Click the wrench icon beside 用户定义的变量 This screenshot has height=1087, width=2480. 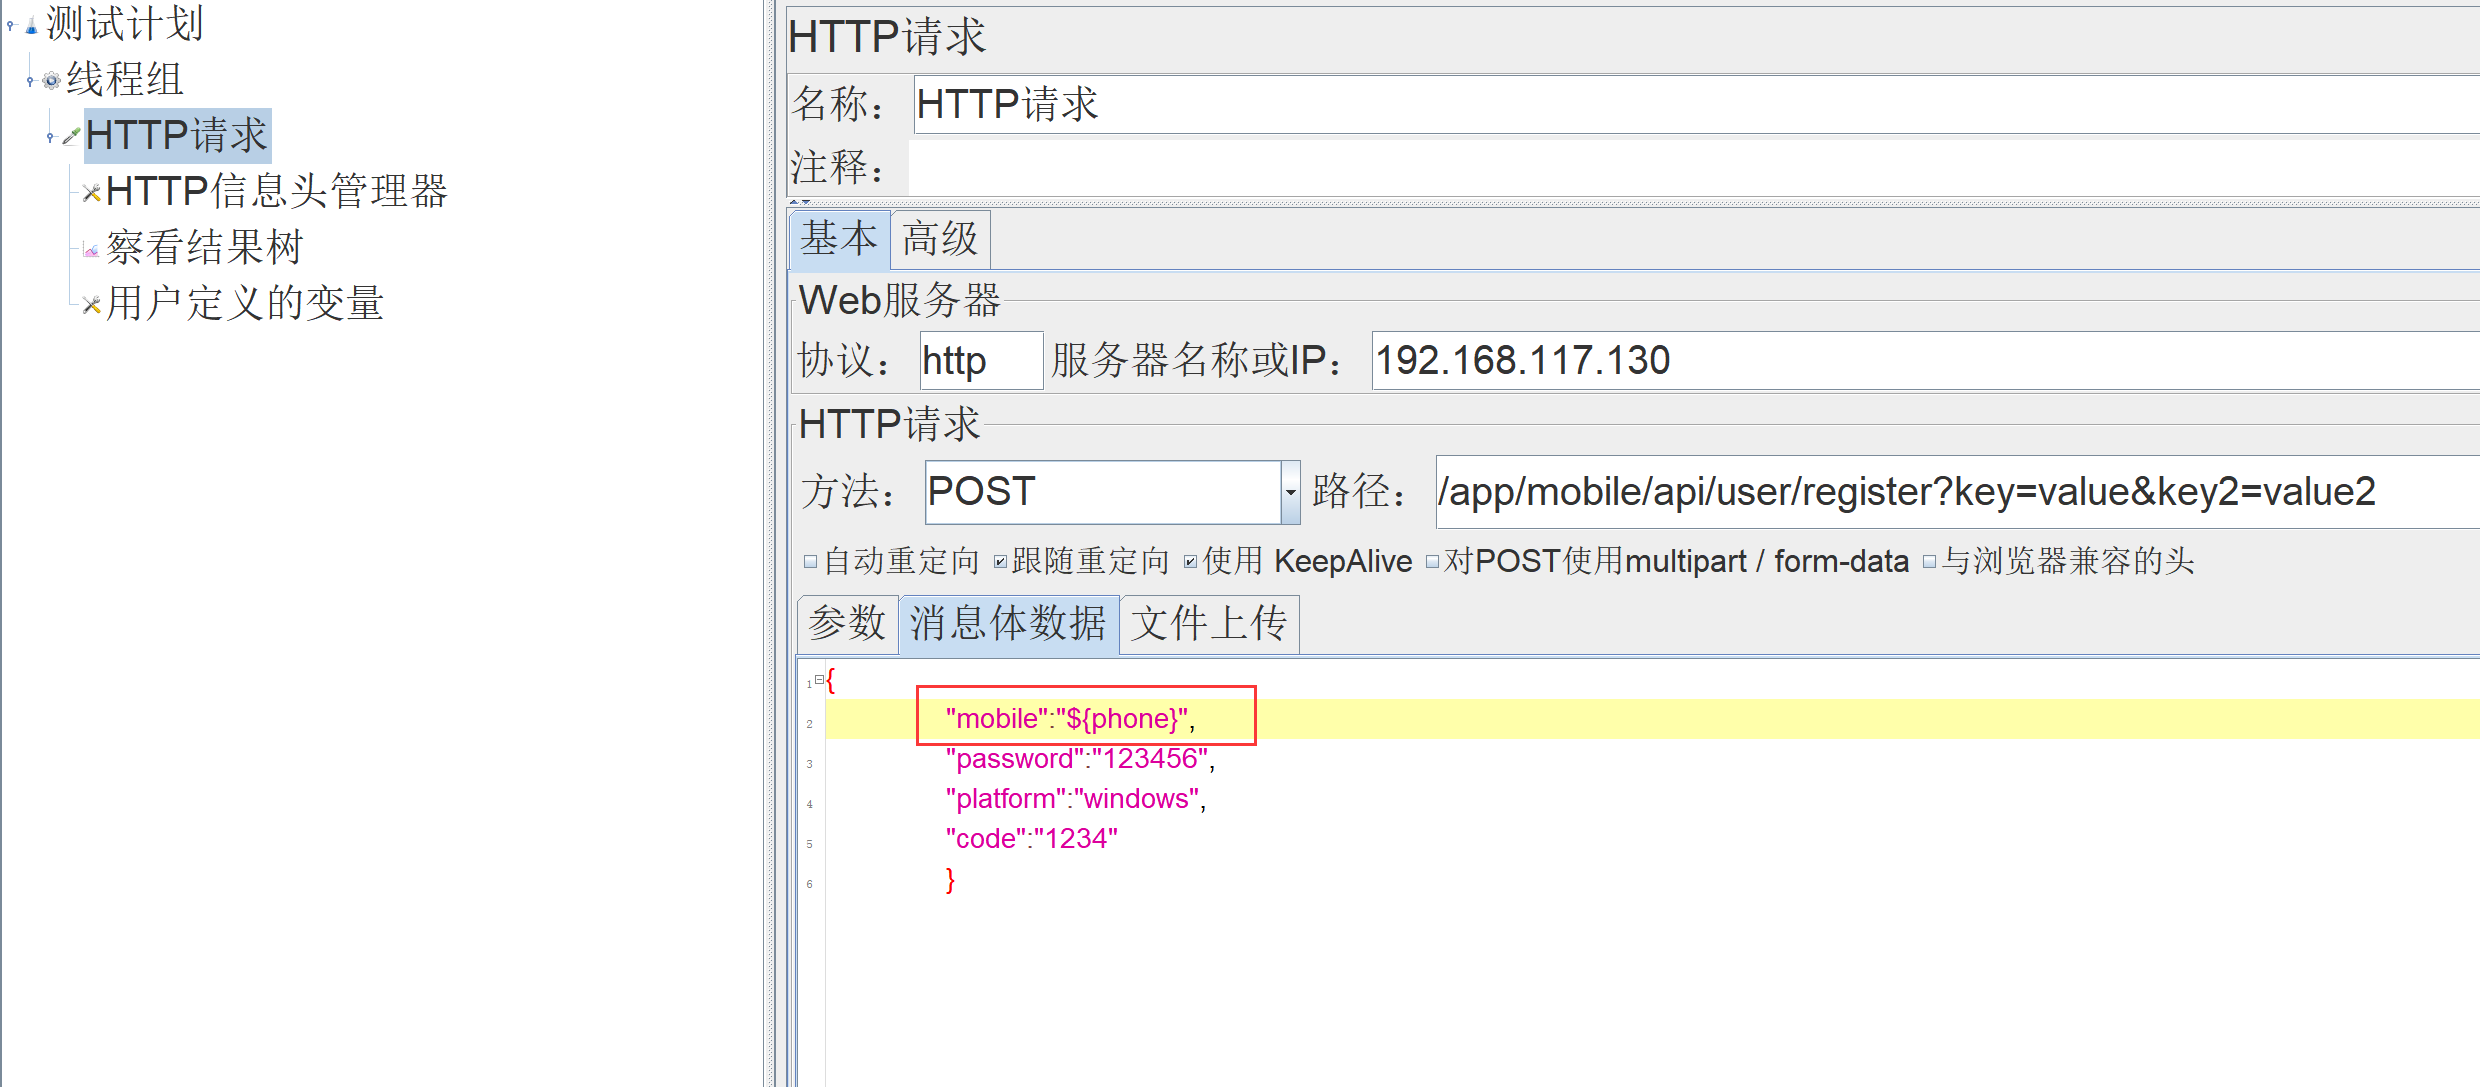92,305
